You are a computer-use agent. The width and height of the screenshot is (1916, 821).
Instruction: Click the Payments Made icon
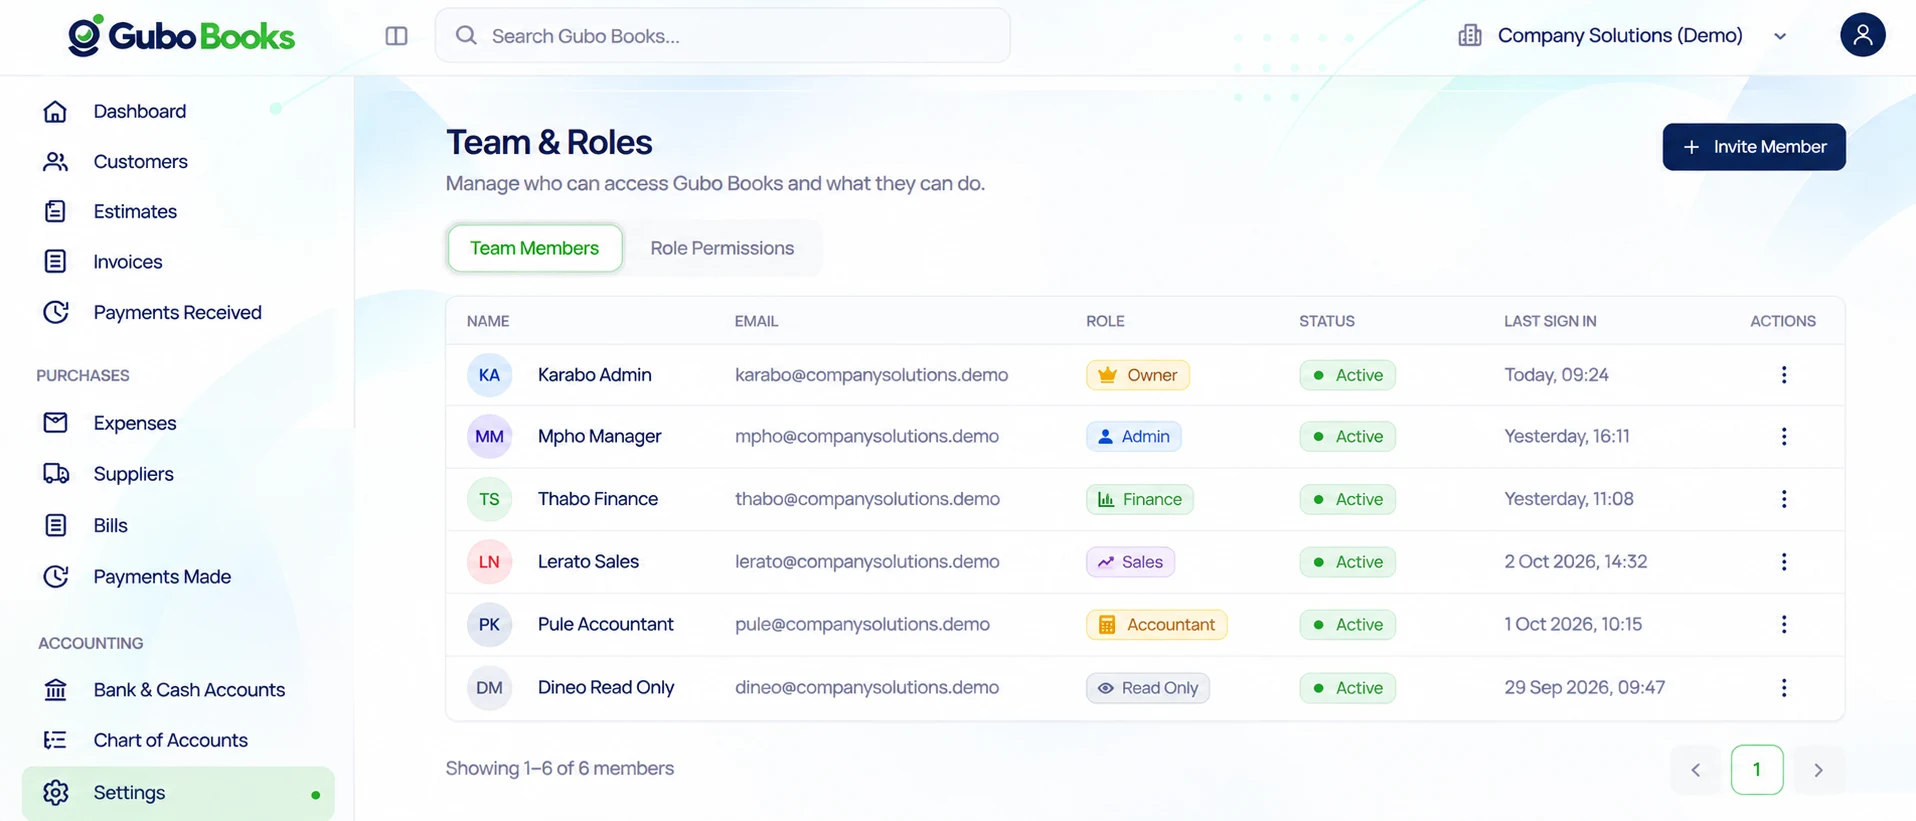click(x=56, y=576)
